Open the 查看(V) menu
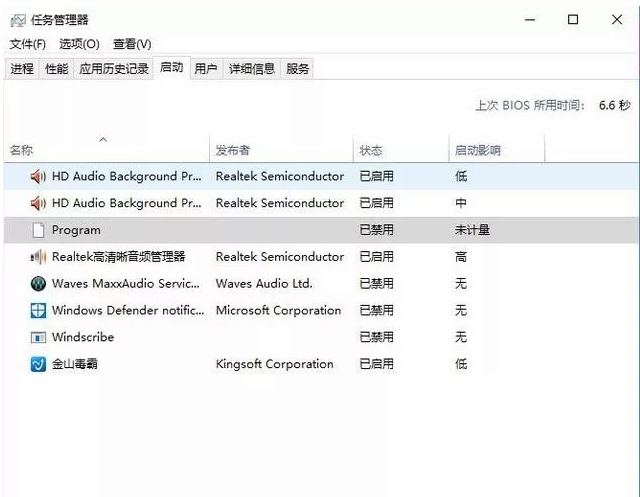640x497 pixels. point(132,44)
